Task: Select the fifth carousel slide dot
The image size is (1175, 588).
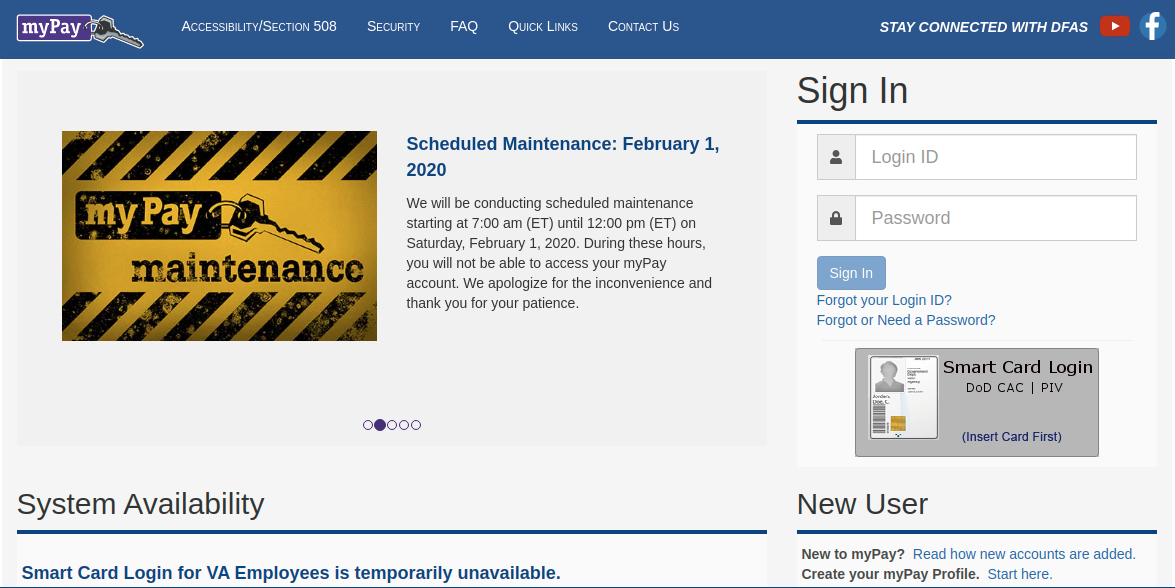Action: pos(416,425)
